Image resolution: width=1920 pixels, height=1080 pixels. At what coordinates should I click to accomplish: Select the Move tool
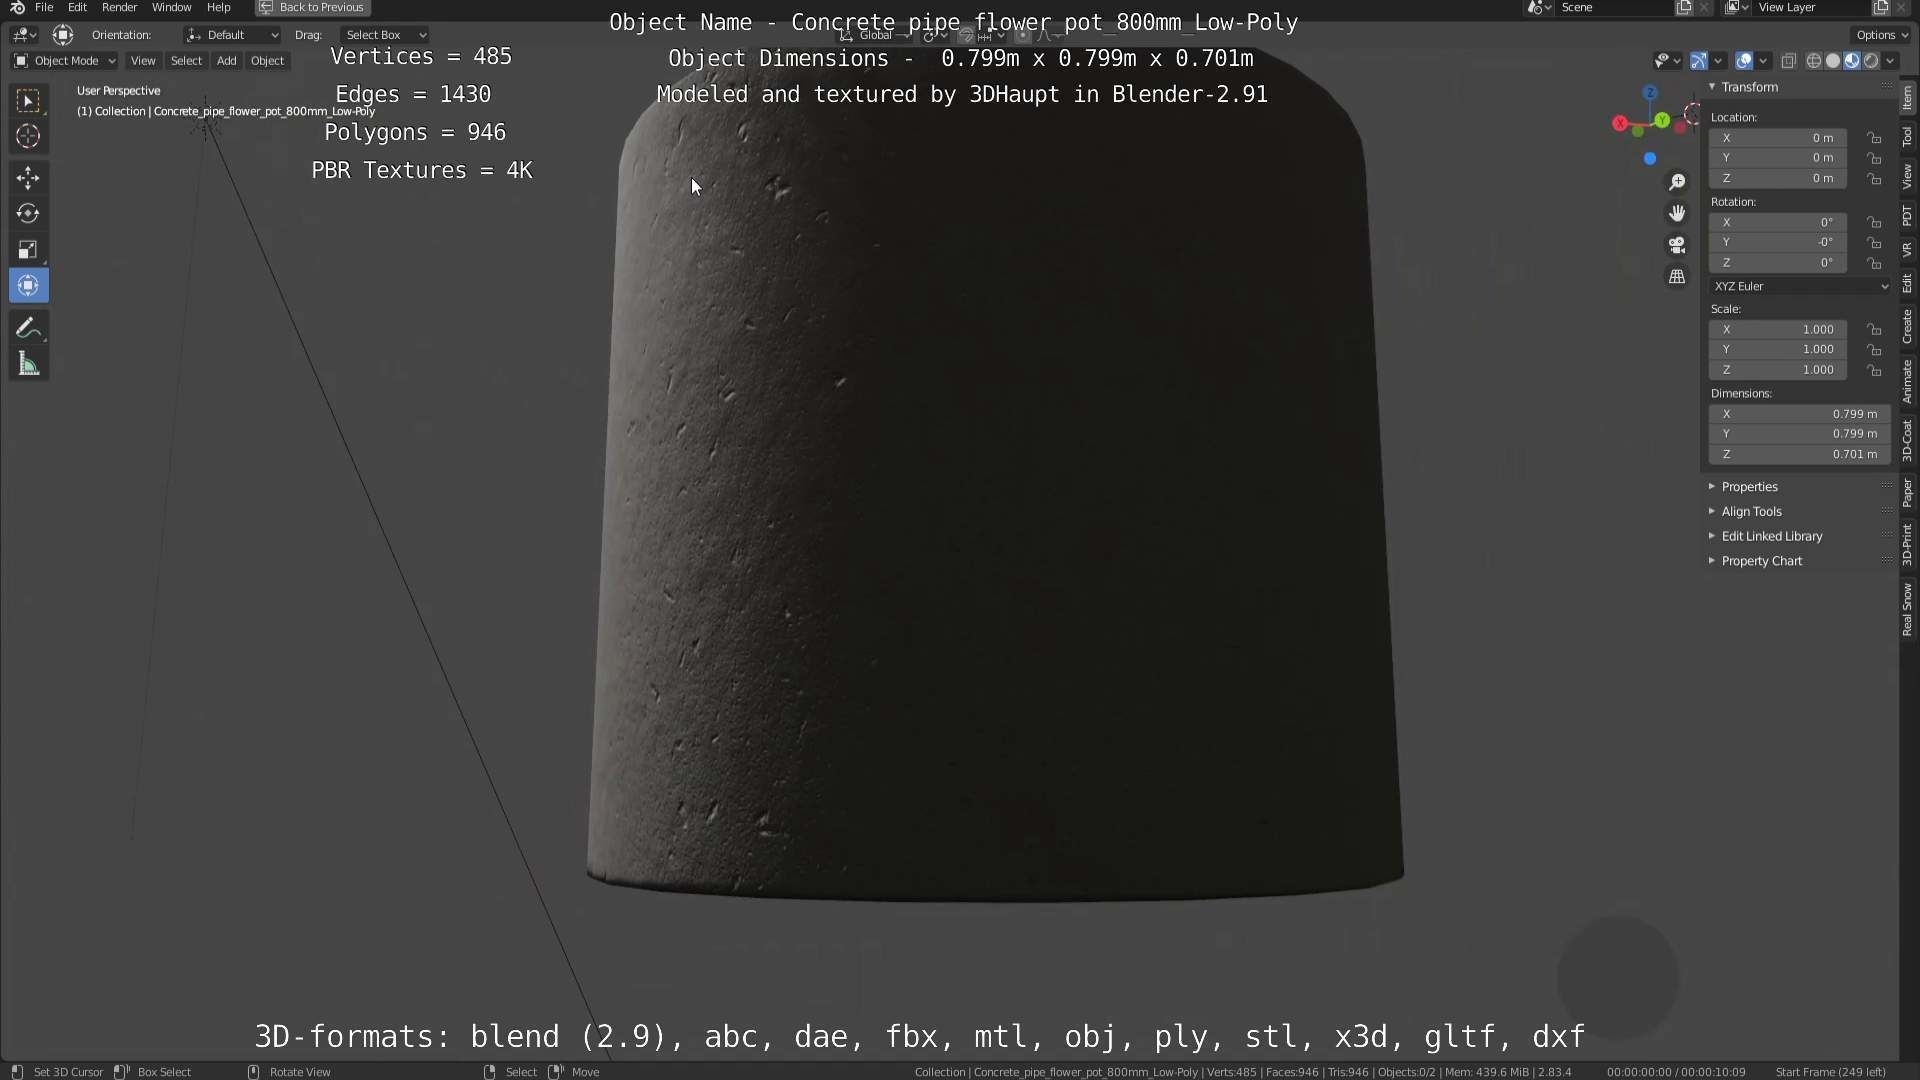(x=28, y=178)
